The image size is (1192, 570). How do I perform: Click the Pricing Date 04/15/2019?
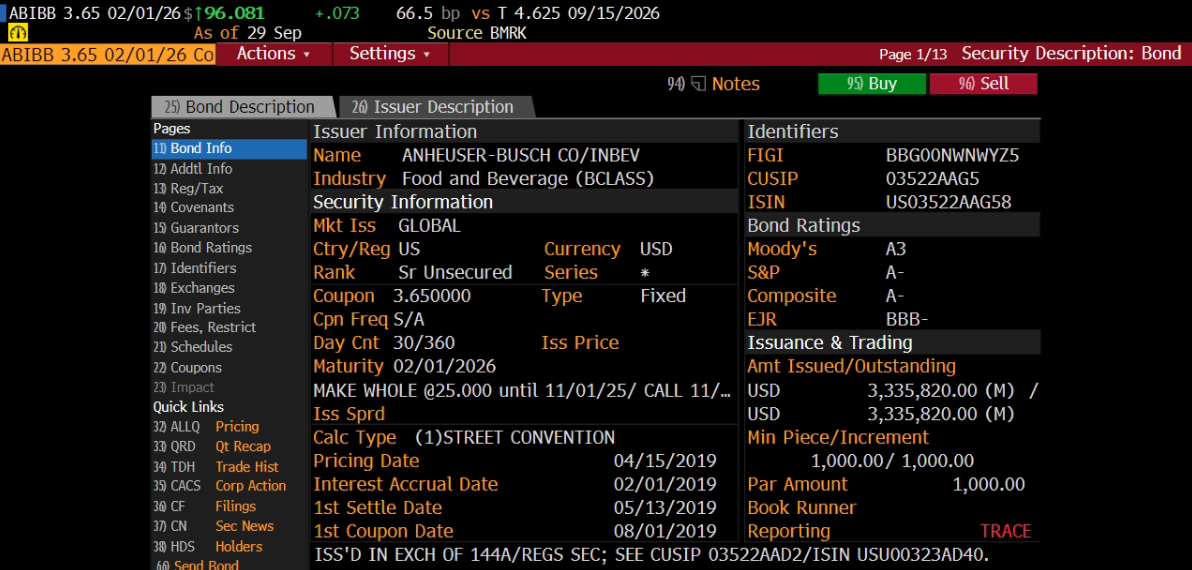coord(665,461)
